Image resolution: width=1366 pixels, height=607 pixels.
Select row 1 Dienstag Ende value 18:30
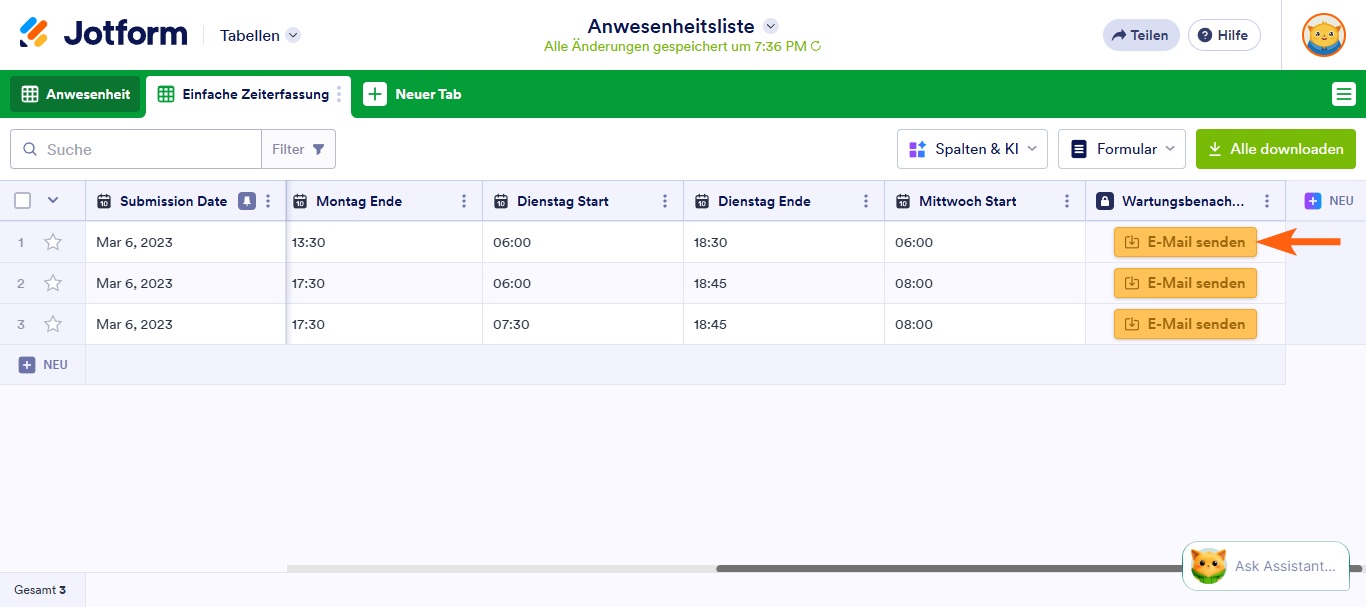(x=784, y=242)
